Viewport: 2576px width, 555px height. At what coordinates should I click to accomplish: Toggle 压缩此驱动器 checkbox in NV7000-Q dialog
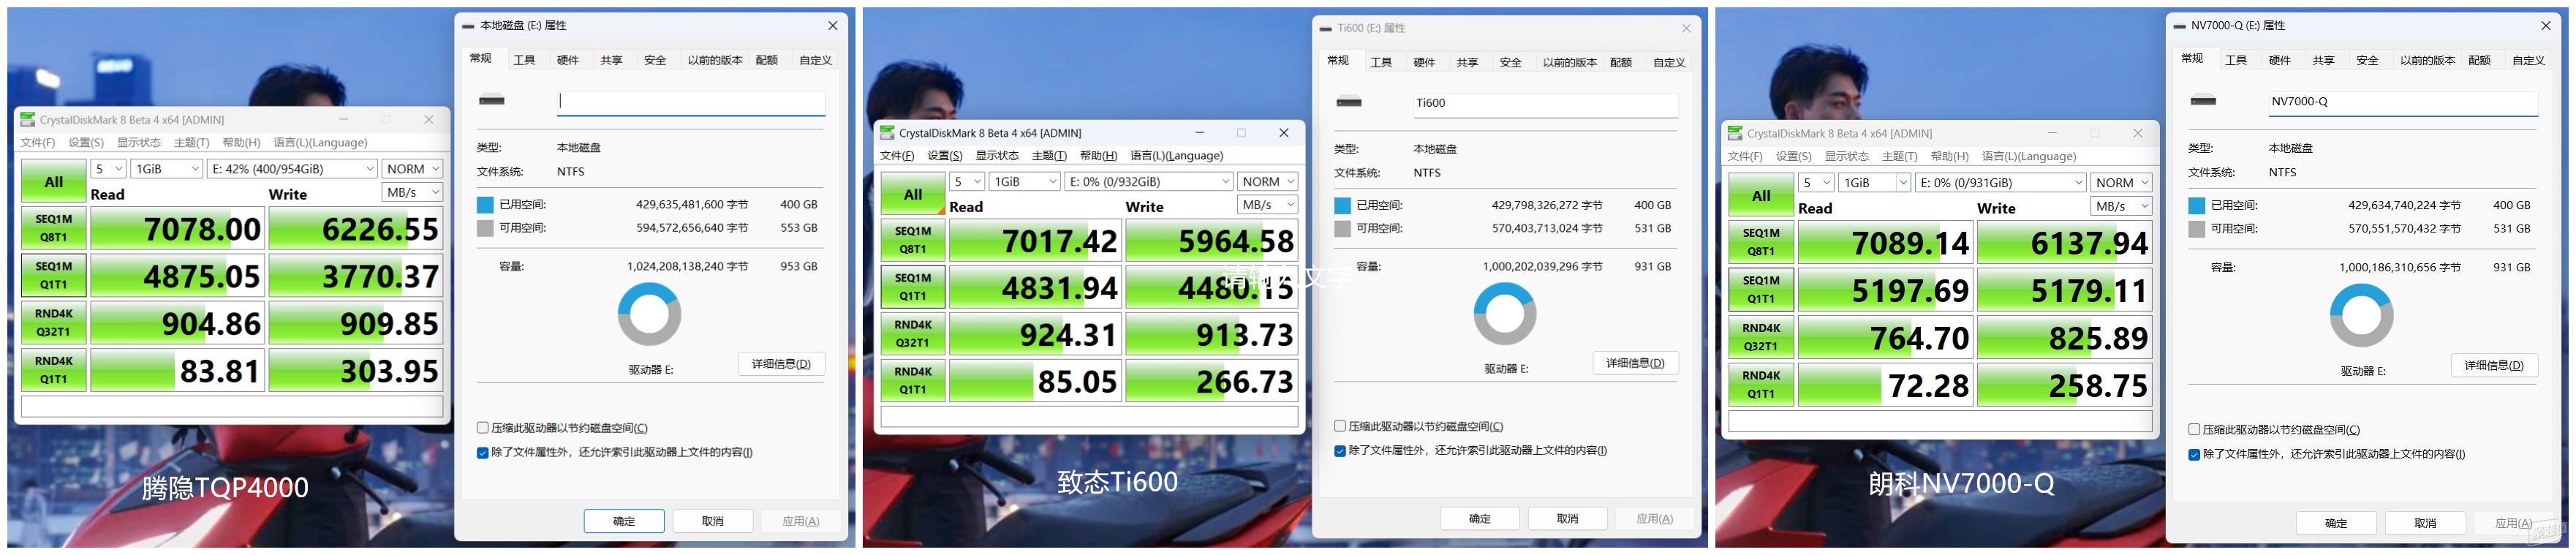[x=2194, y=430]
